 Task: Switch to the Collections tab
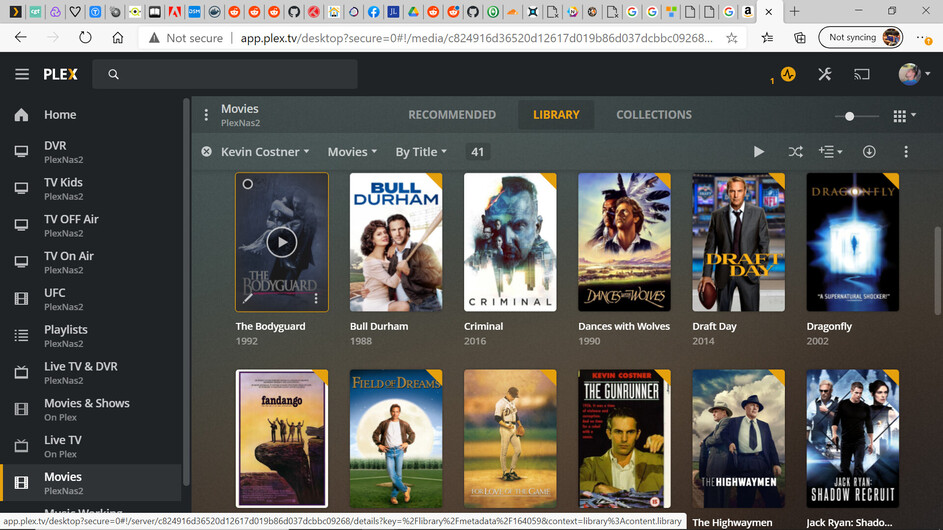pyautogui.click(x=654, y=114)
